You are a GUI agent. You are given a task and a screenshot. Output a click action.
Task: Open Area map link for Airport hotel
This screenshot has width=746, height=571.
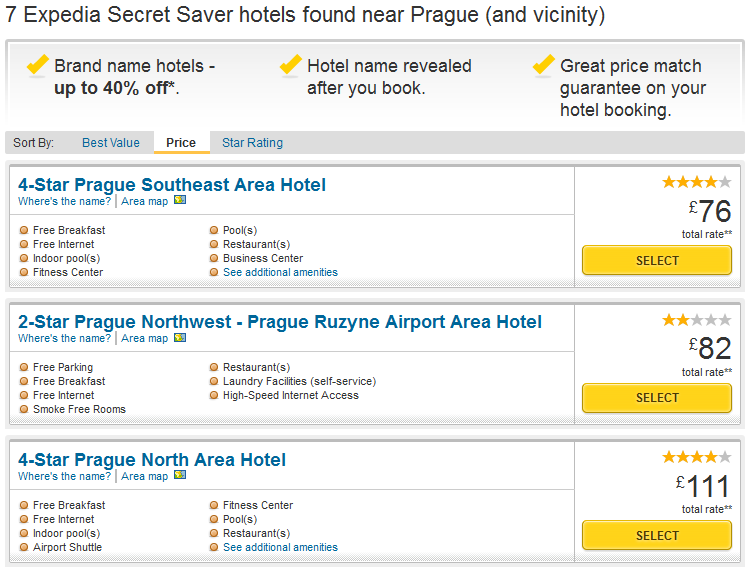pyautogui.click(x=145, y=338)
